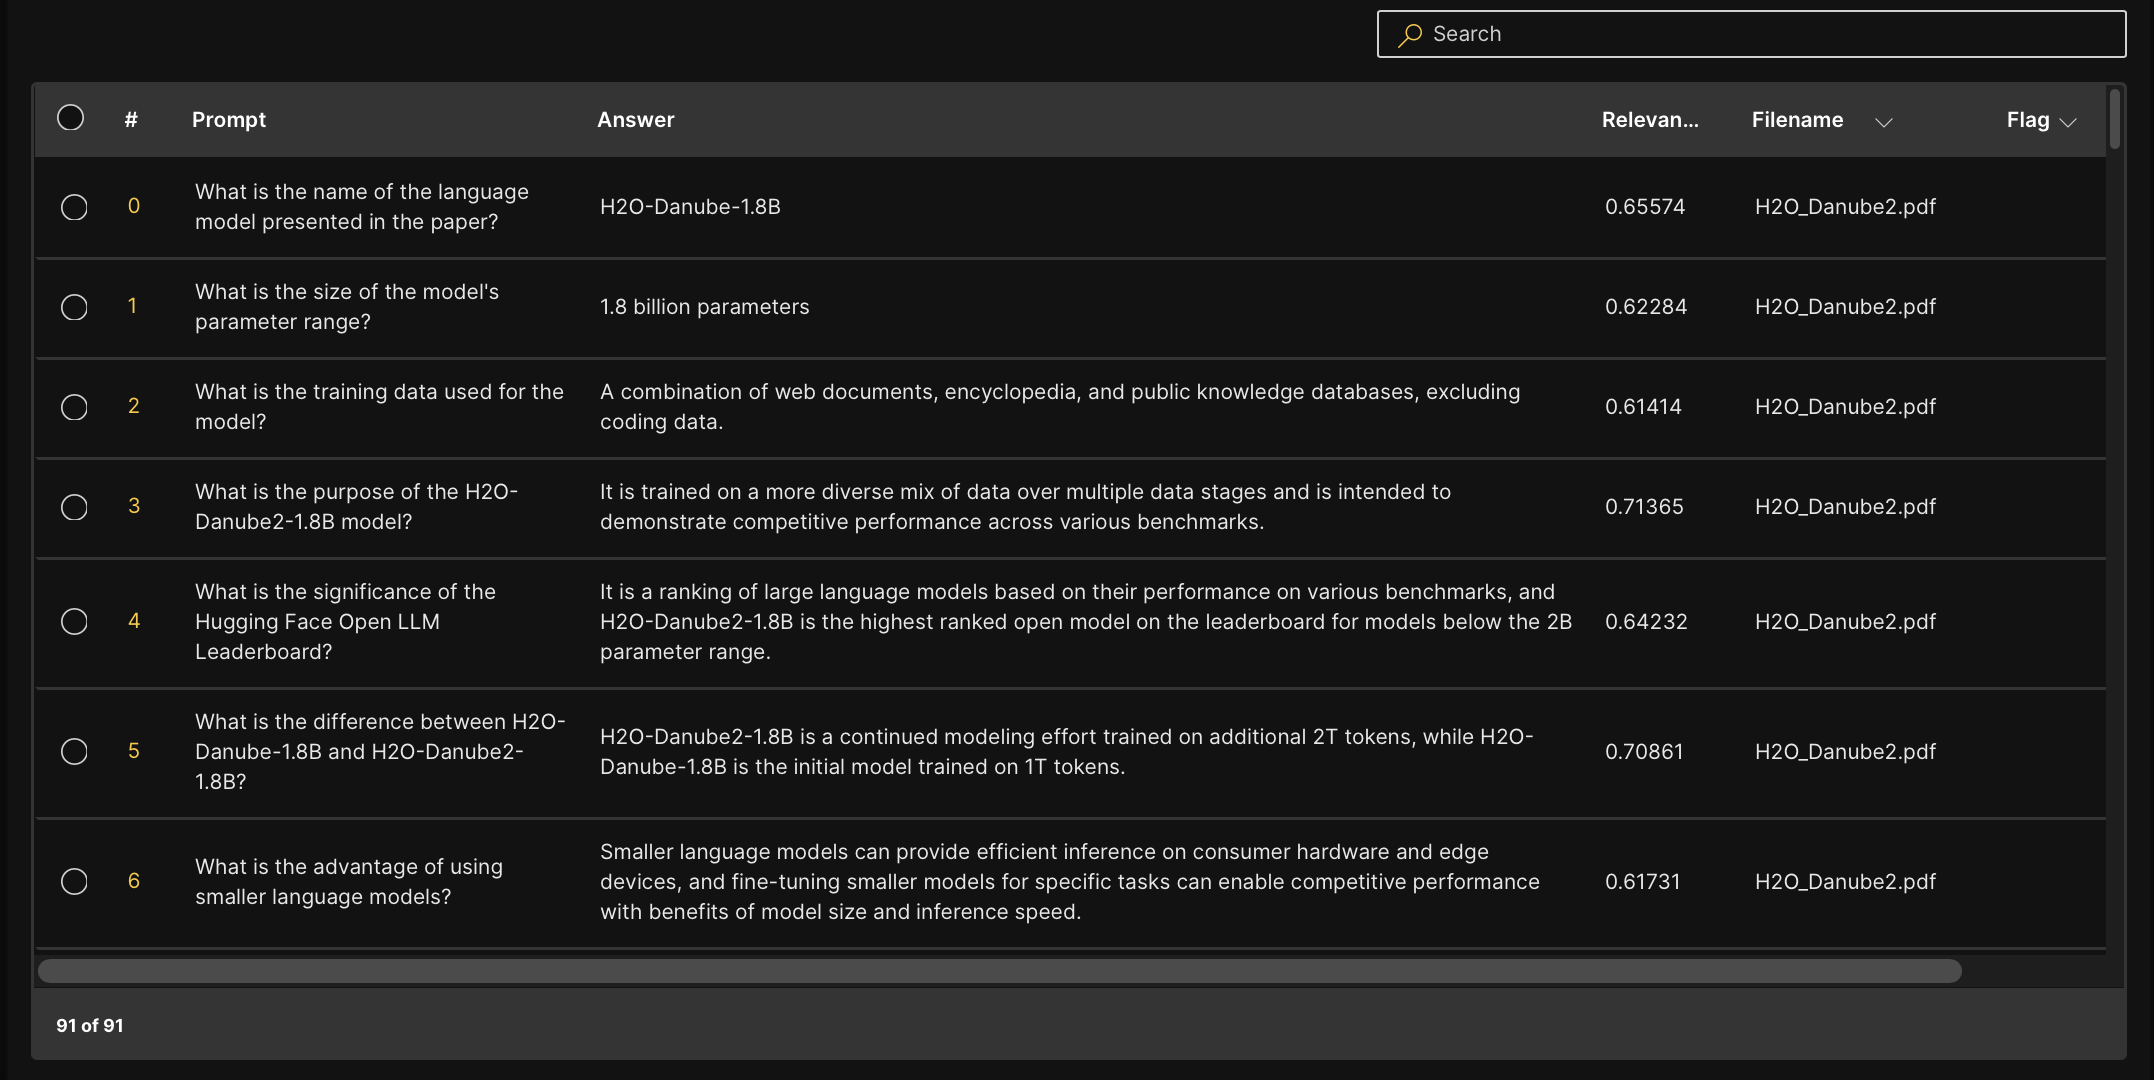Toggle the select-all rows circle in header
Image resolution: width=2154 pixels, height=1080 pixels.
(71, 118)
